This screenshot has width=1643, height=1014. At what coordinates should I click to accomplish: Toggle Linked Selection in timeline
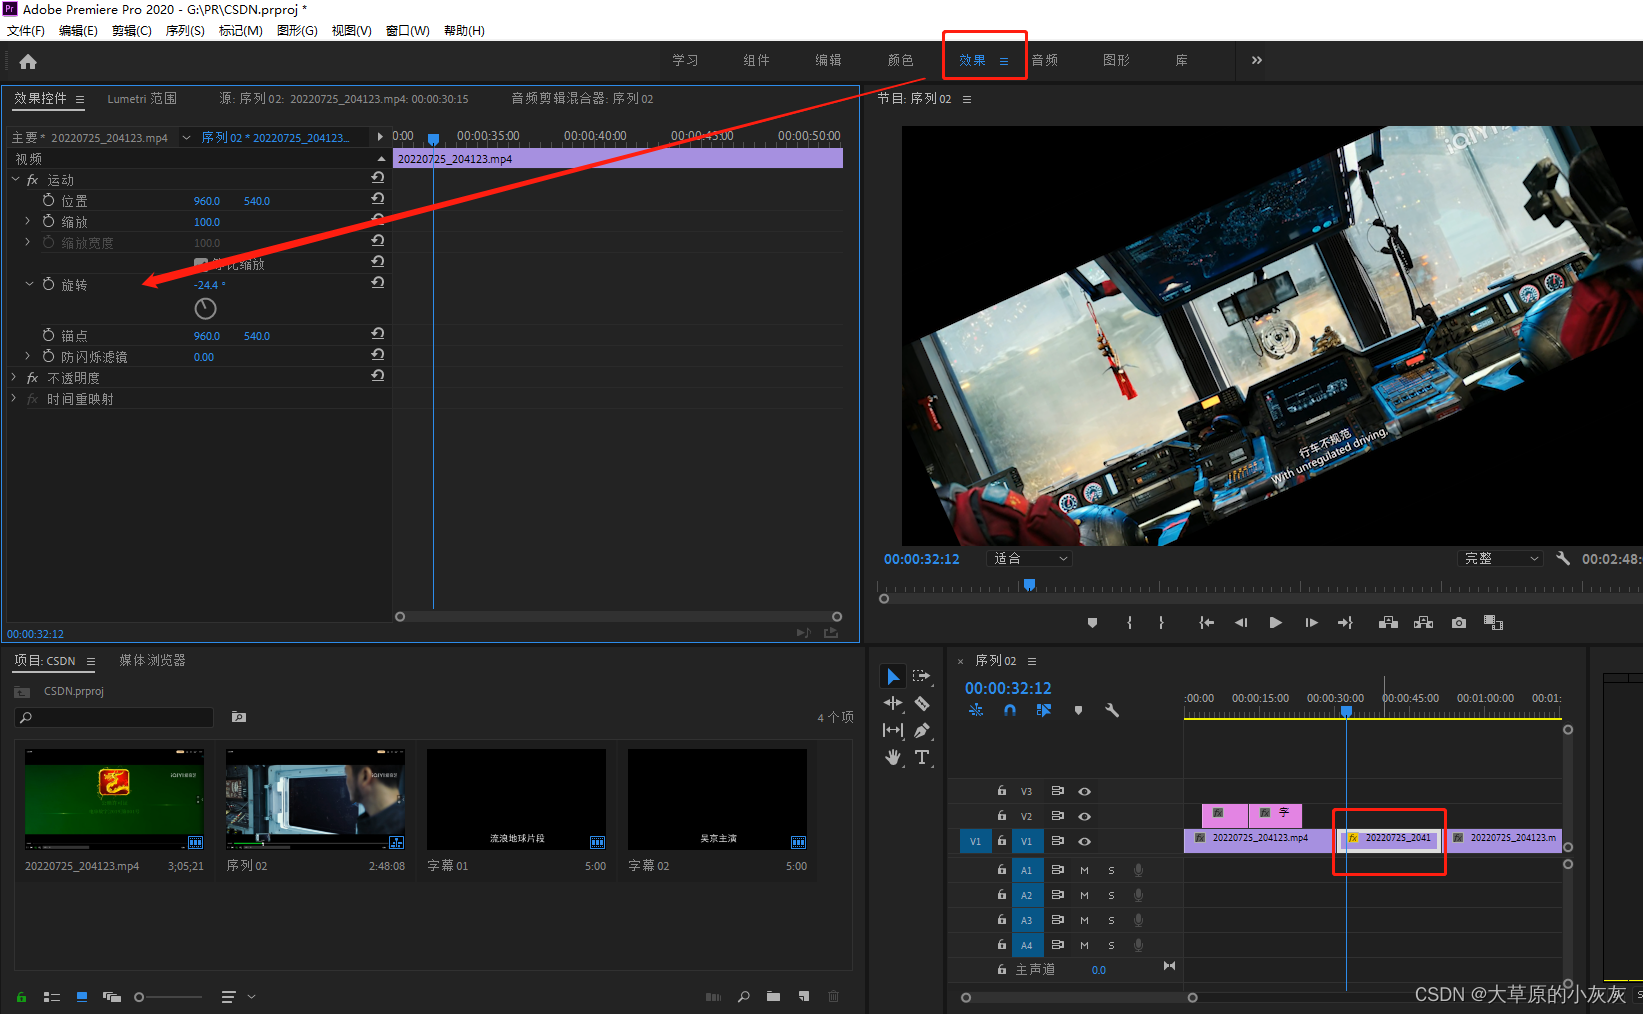[1044, 710]
